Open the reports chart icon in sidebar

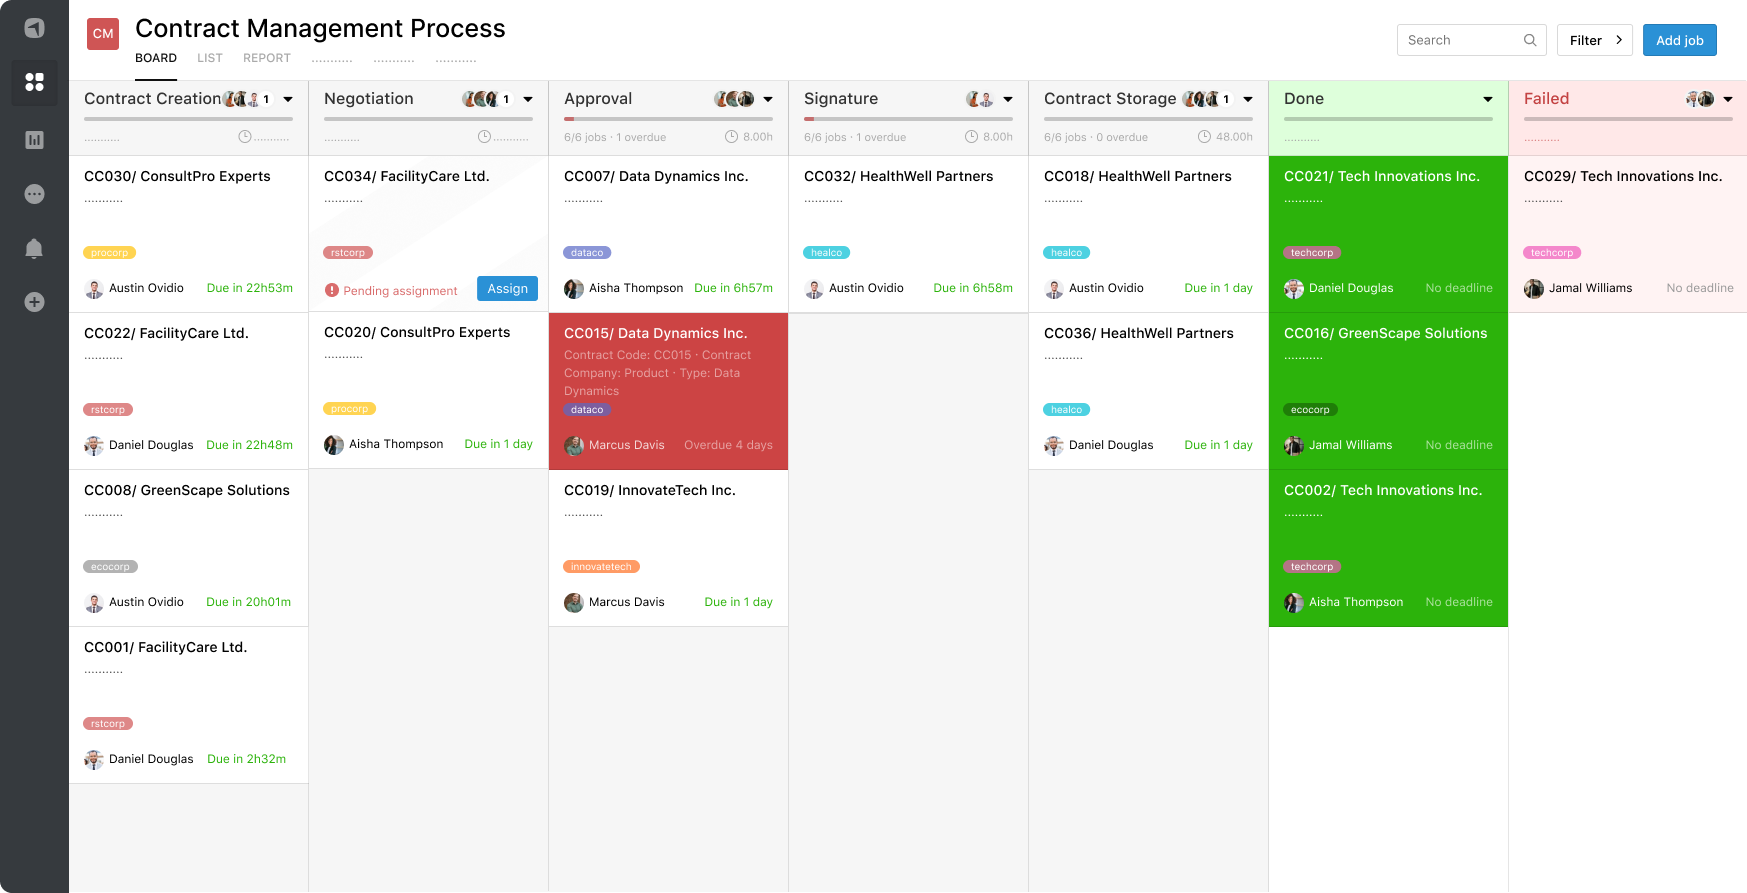point(34,140)
